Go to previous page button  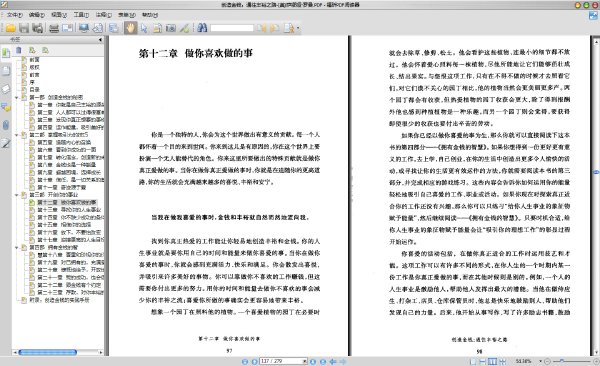coord(254,361)
